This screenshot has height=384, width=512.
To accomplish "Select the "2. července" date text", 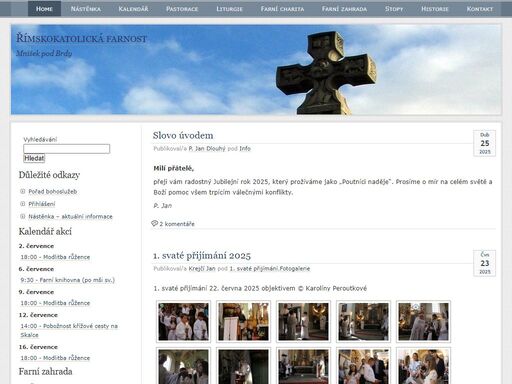I will 36,246.
